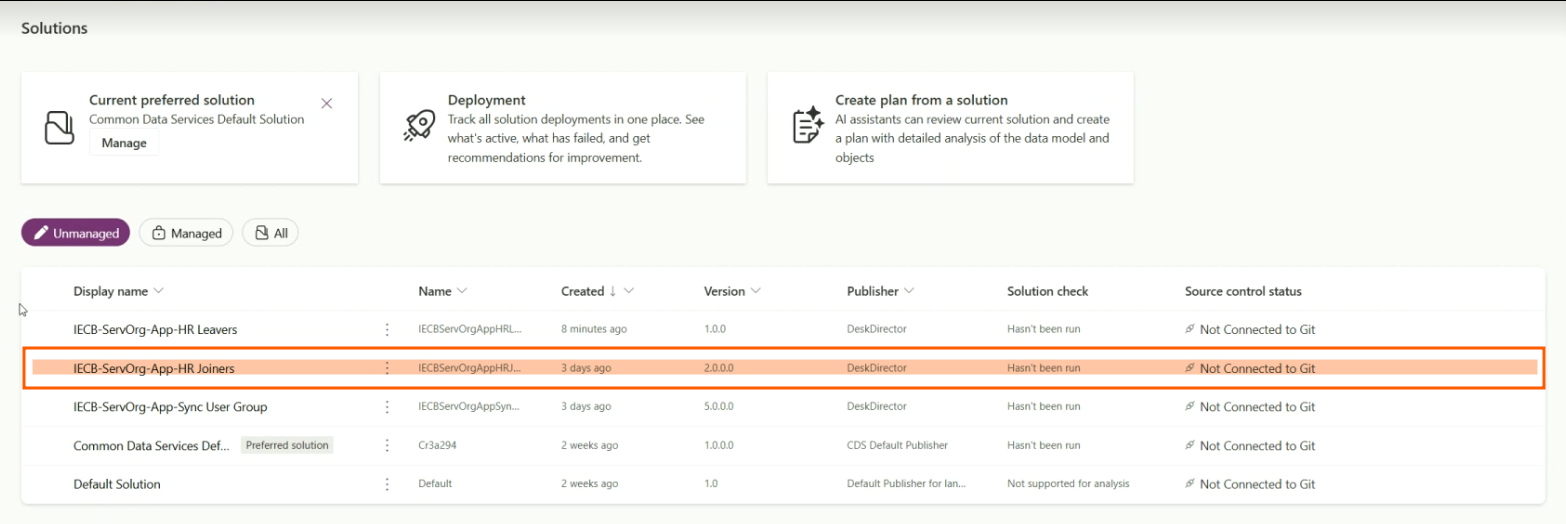Open more options for Common Data Services row

point(387,445)
